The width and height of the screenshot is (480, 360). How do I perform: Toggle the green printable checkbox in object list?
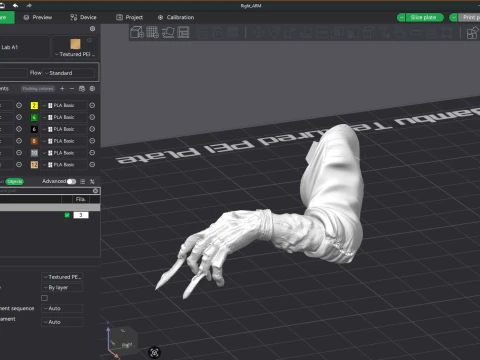coord(67,215)
